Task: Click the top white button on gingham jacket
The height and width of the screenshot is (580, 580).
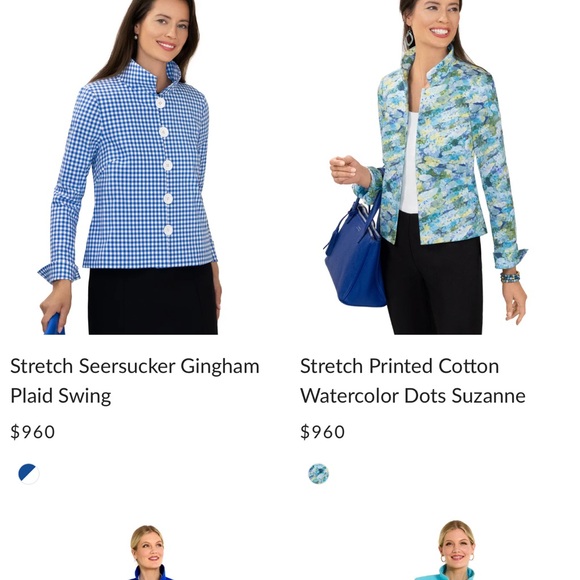Action: click(160, 102)
